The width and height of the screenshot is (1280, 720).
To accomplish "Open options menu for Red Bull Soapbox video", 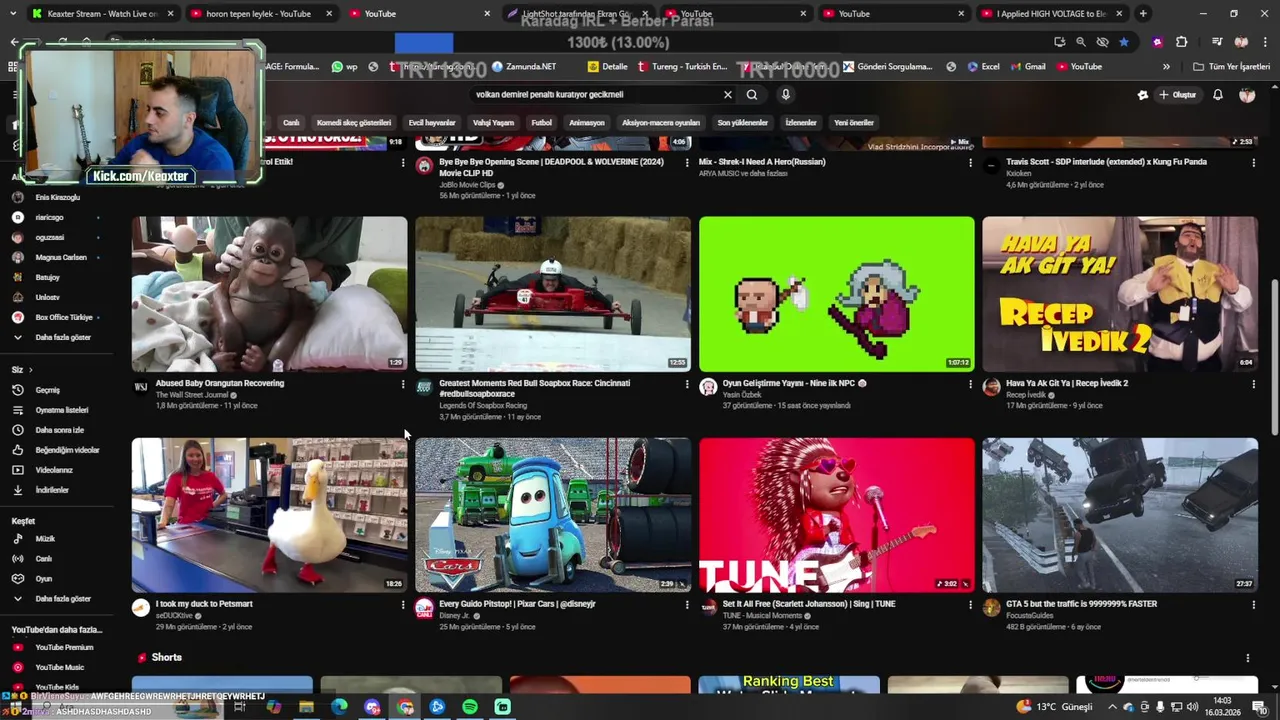I will pyautogui.click(x=687, y=384).
